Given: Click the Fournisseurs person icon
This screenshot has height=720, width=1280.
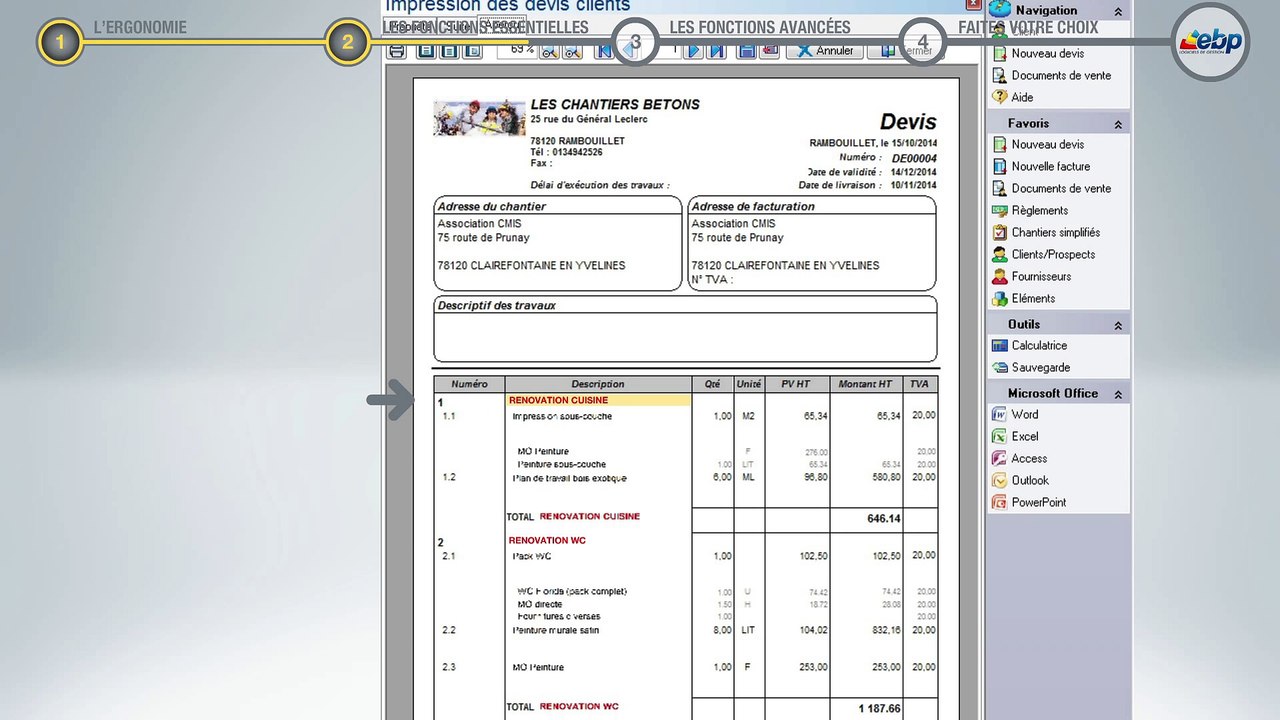Looking at the screenshot, I should pyautogui.click(x=999, y=276).
